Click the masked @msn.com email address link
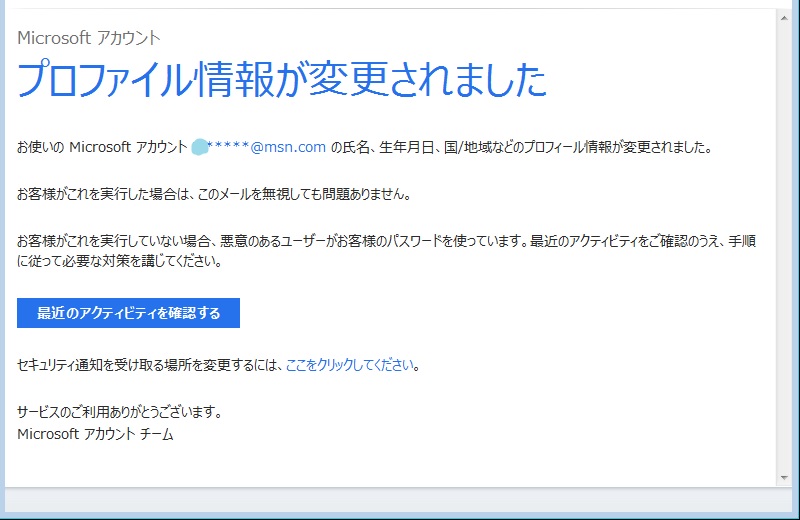 [259, 147]
